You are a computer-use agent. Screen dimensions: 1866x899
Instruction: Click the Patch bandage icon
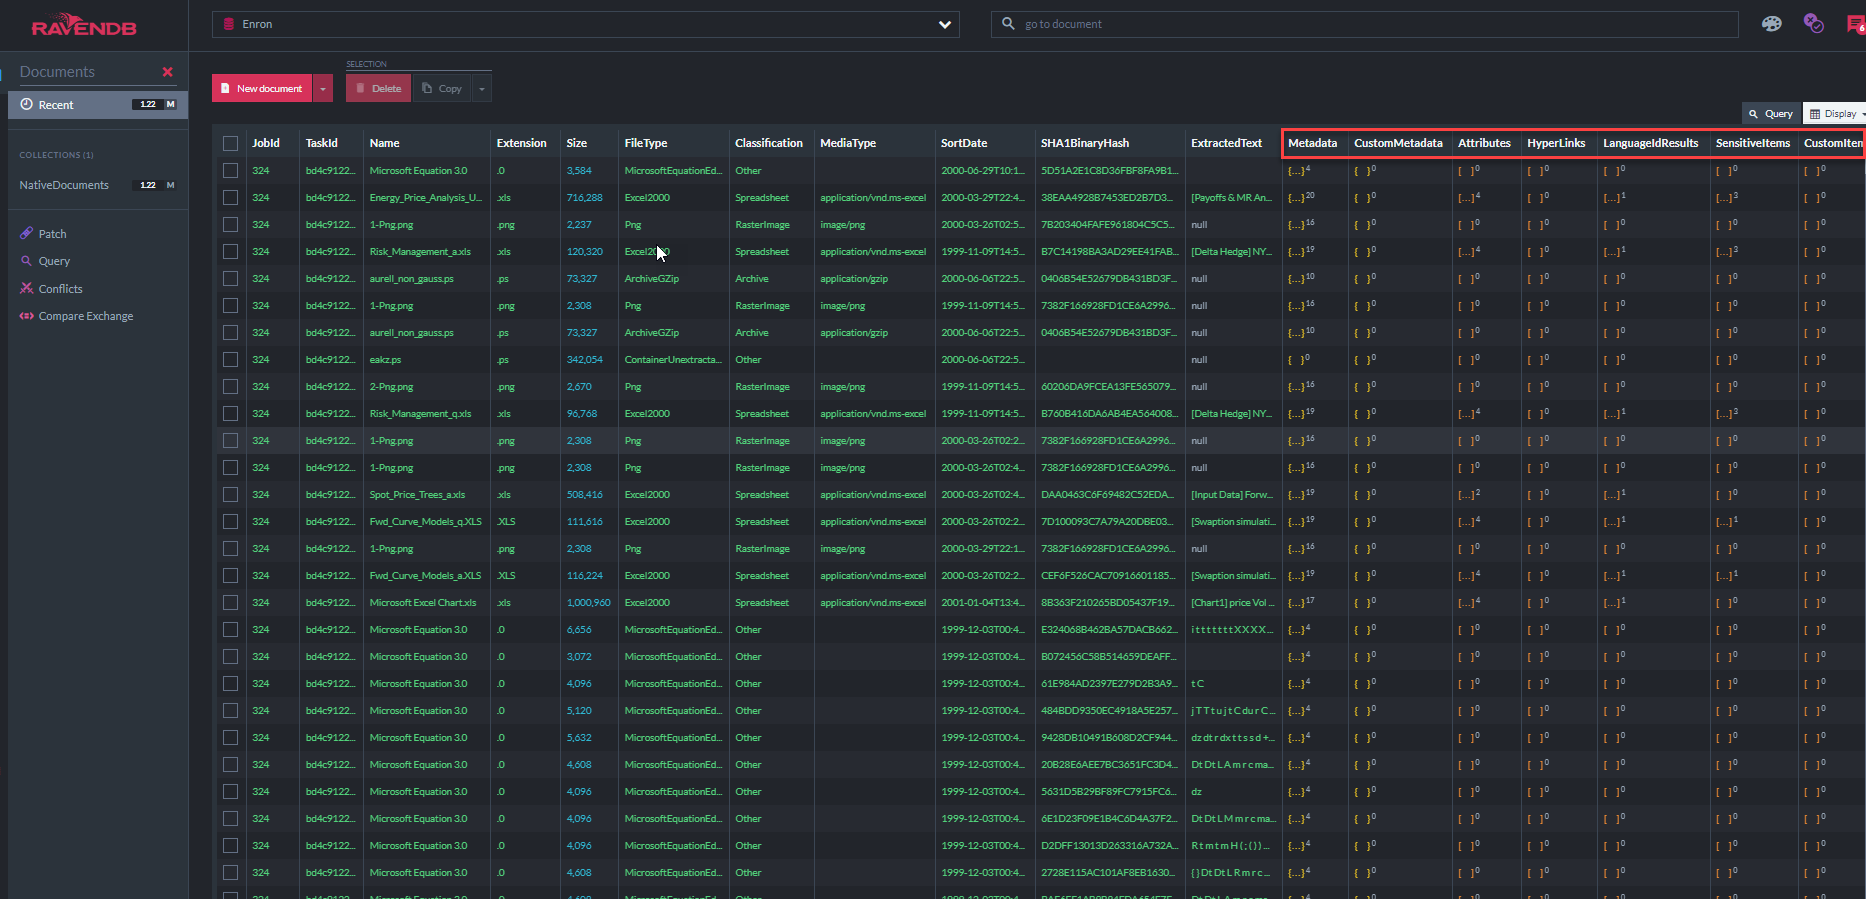(x=27, y=234)
